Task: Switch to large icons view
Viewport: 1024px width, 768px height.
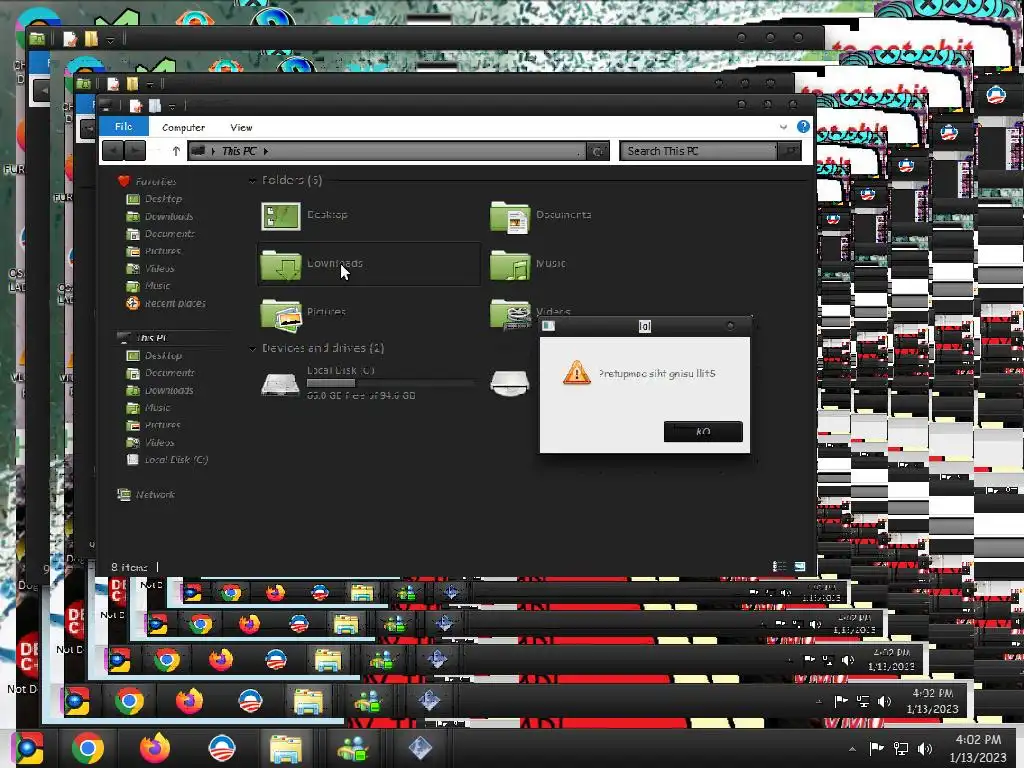Action: [x=799, y=566]
